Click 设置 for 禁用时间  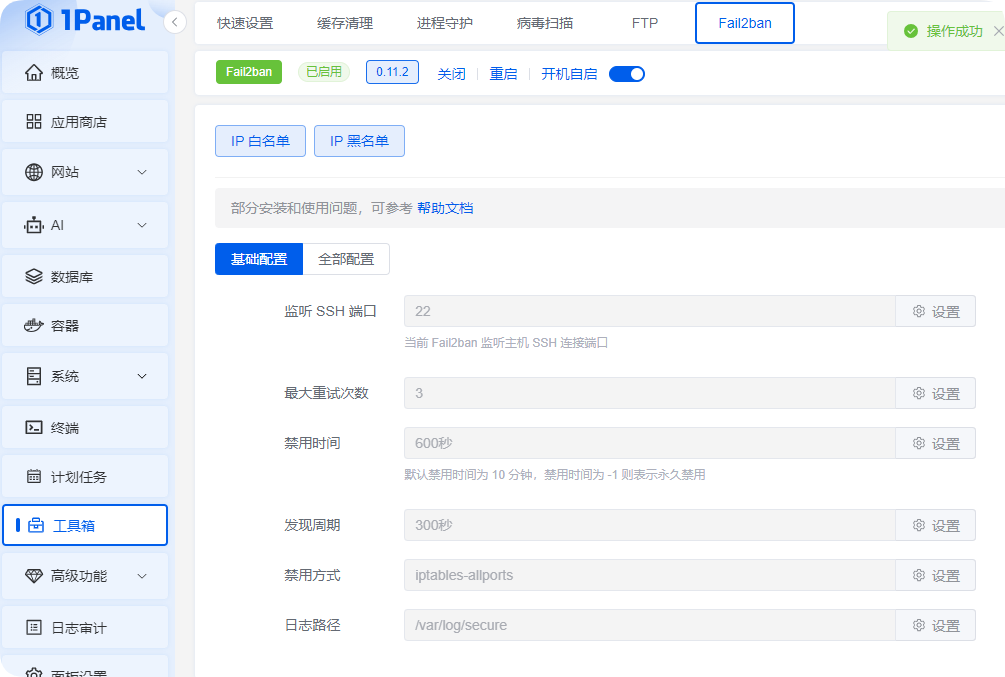pos(936,443)
